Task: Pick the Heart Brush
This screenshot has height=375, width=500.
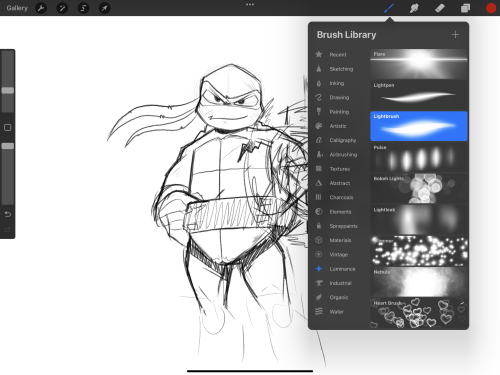Action: [419, 313]
